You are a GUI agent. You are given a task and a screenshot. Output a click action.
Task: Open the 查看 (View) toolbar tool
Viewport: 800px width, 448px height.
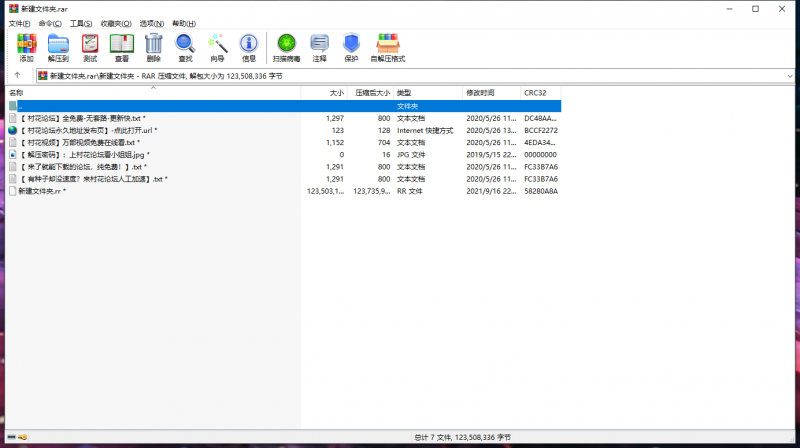pyautogui.click(x=121, y=46)
